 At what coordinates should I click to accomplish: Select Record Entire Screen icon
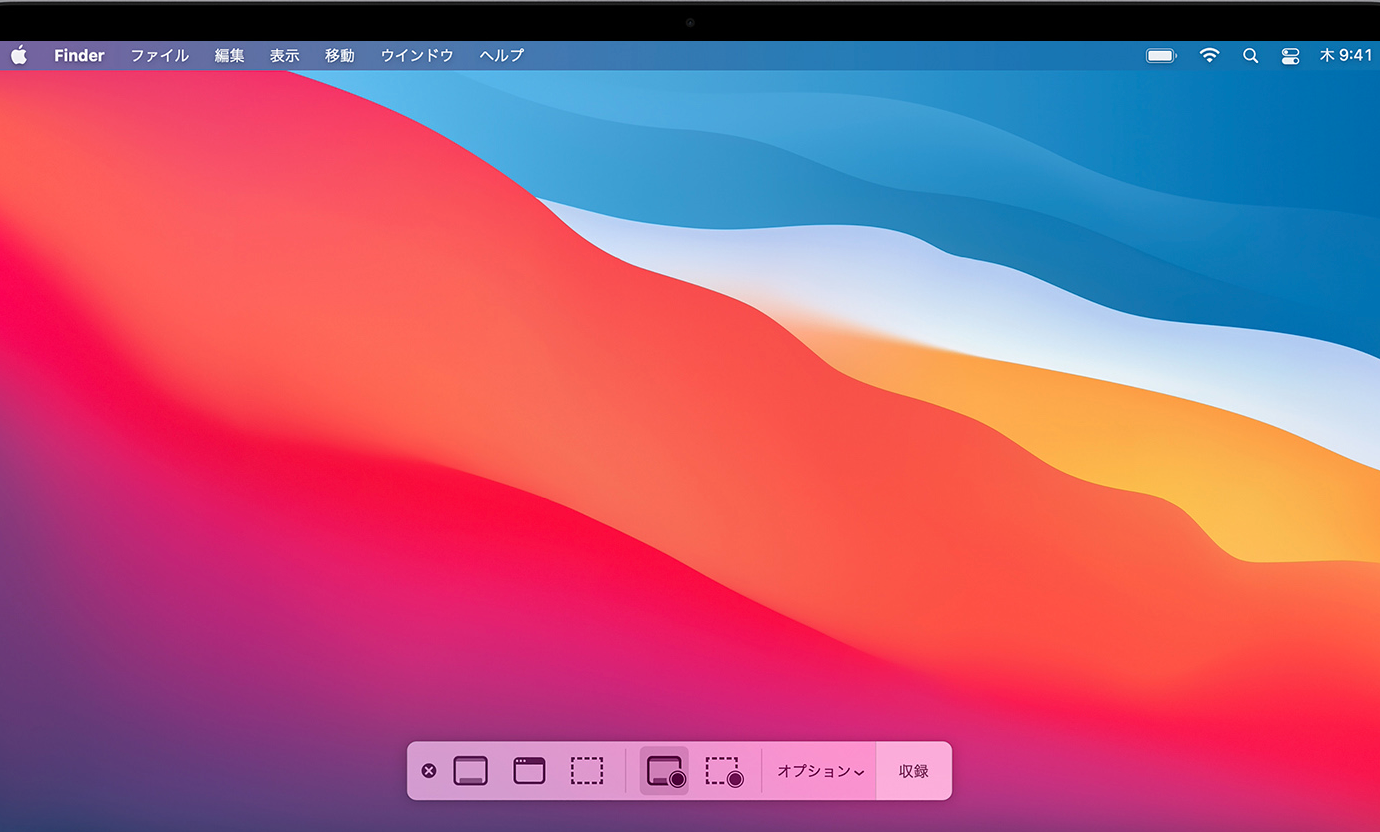(665, 771)
